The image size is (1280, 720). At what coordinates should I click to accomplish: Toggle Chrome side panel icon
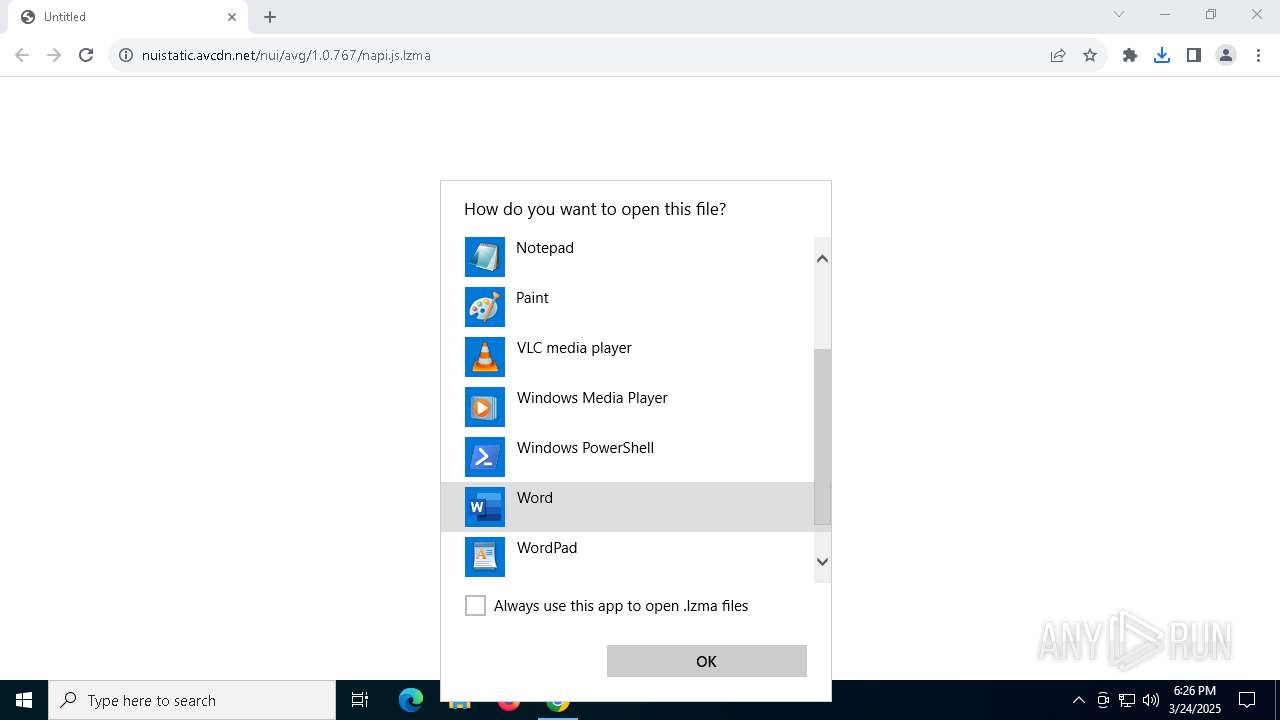tap(1194, 55)
